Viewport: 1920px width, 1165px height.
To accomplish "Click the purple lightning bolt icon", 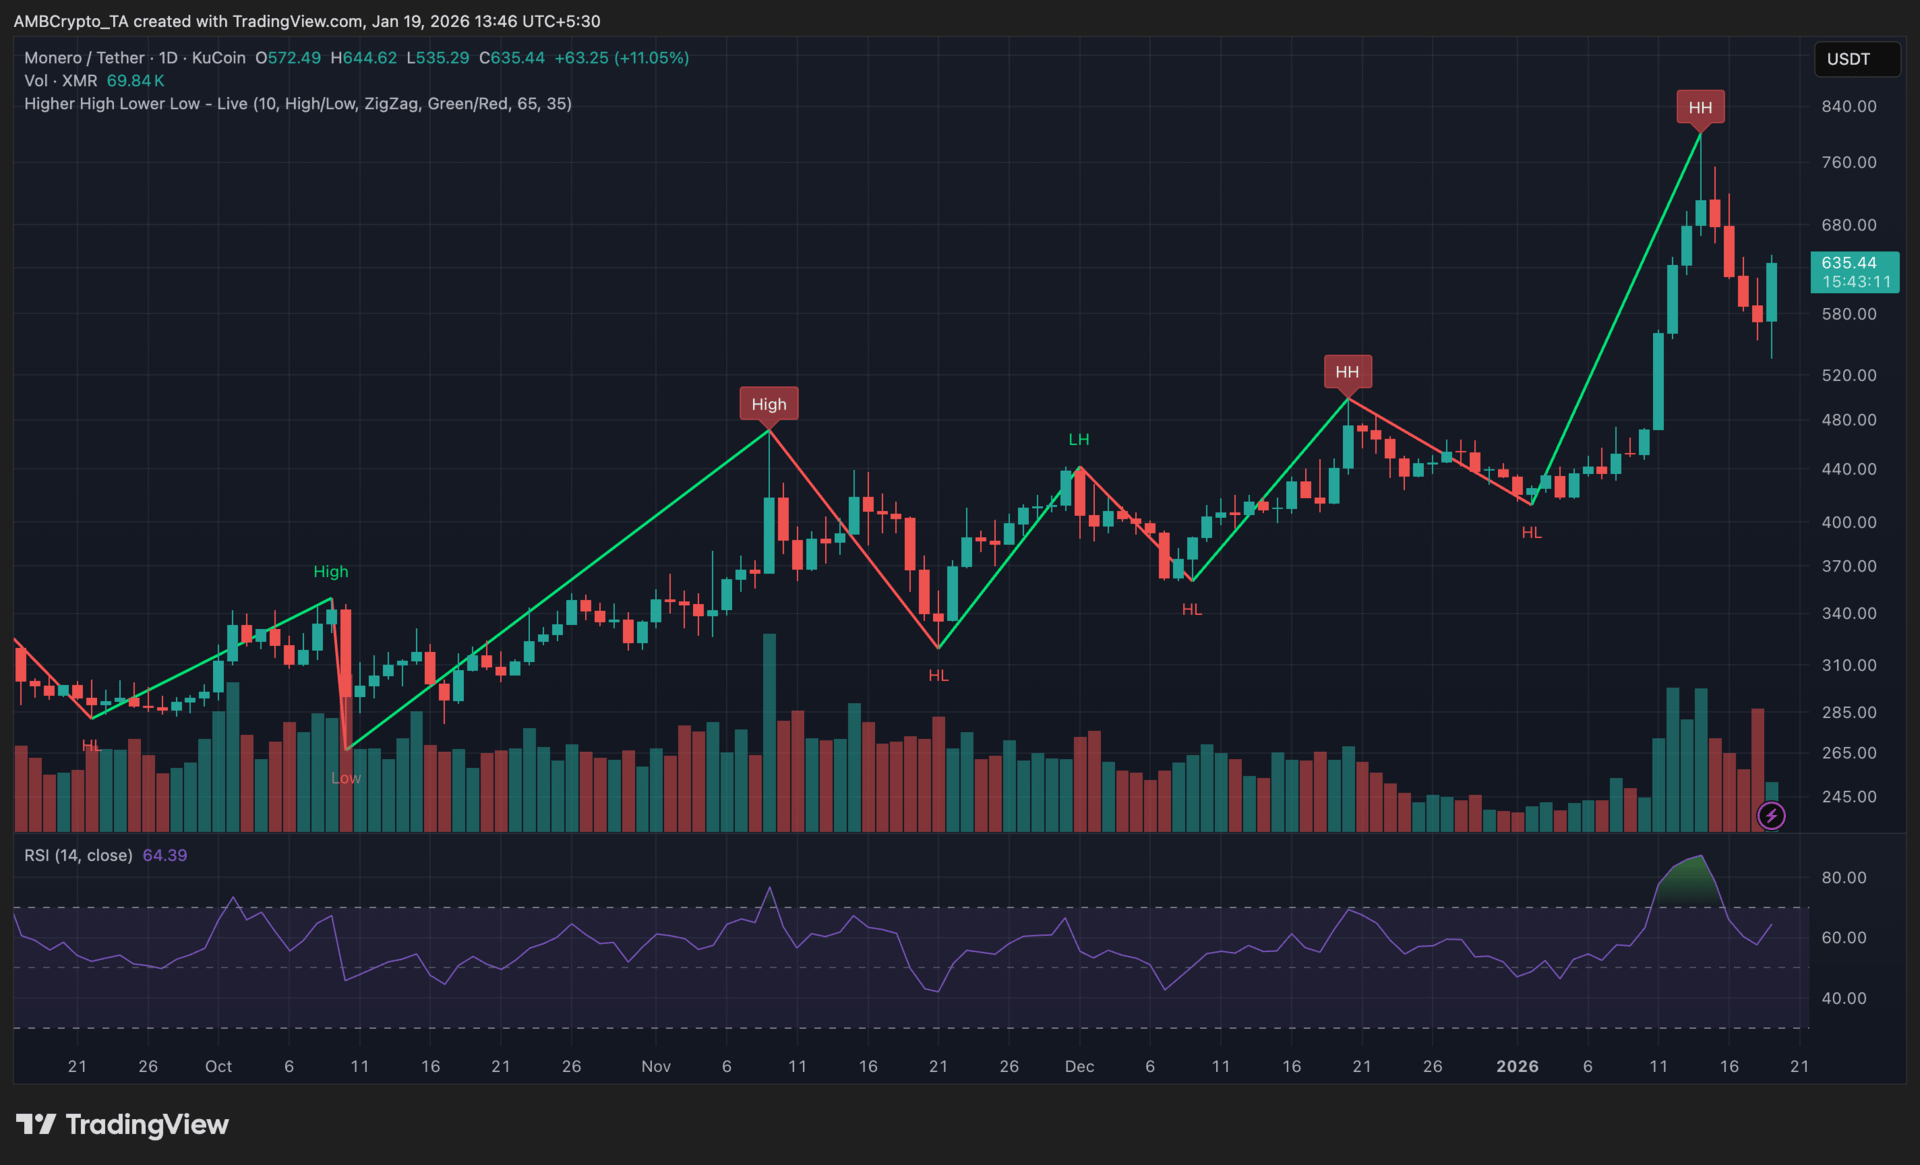I will pyautogui.click(x=1771, y=816).
